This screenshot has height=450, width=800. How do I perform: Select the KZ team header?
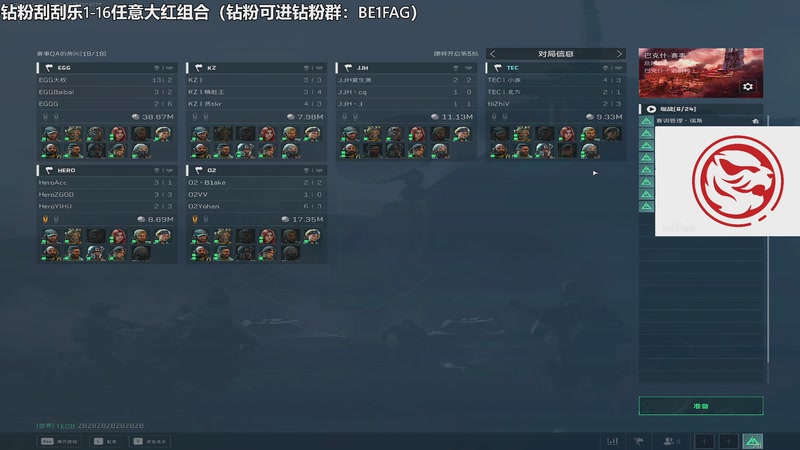click(x=257, y=68)
